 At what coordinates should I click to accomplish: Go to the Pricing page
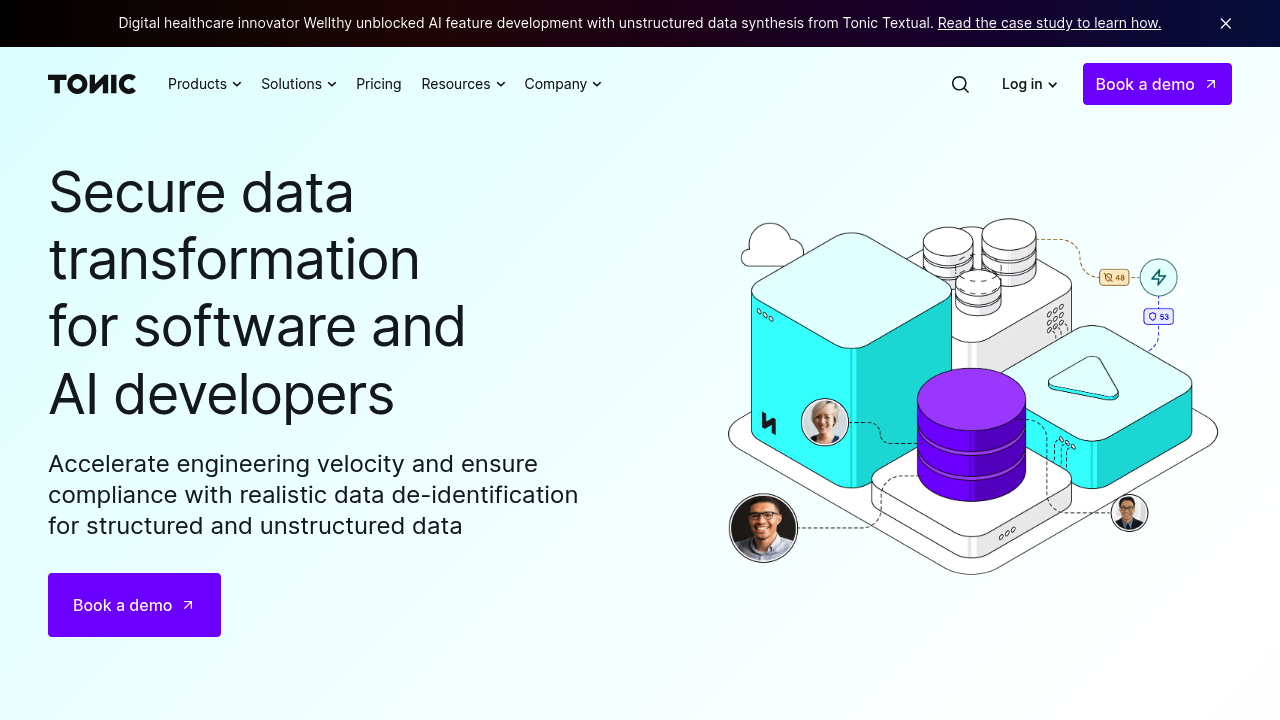(x=379, y=84)
